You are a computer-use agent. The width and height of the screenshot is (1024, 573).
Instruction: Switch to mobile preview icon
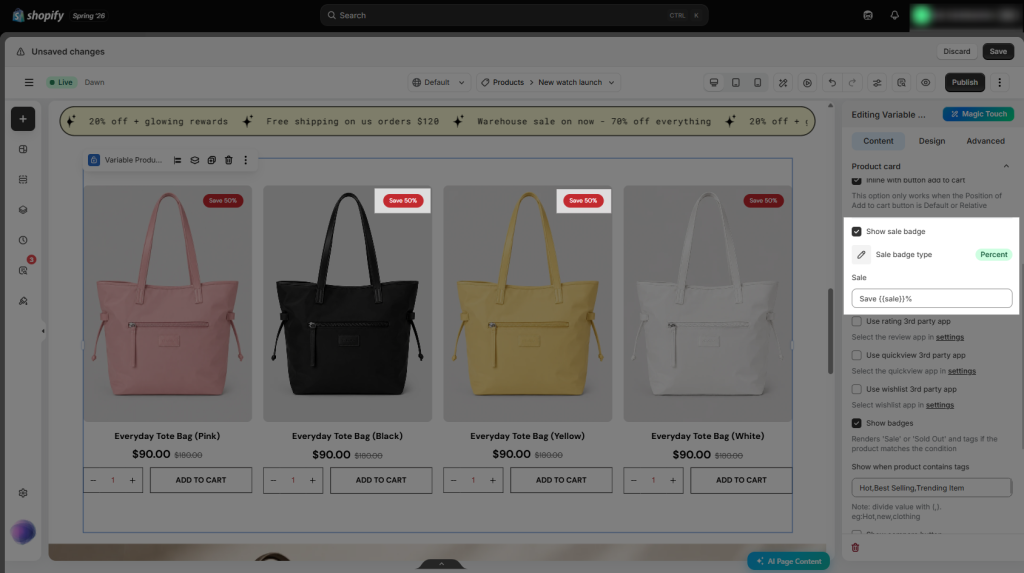click(x=758, y=82)
